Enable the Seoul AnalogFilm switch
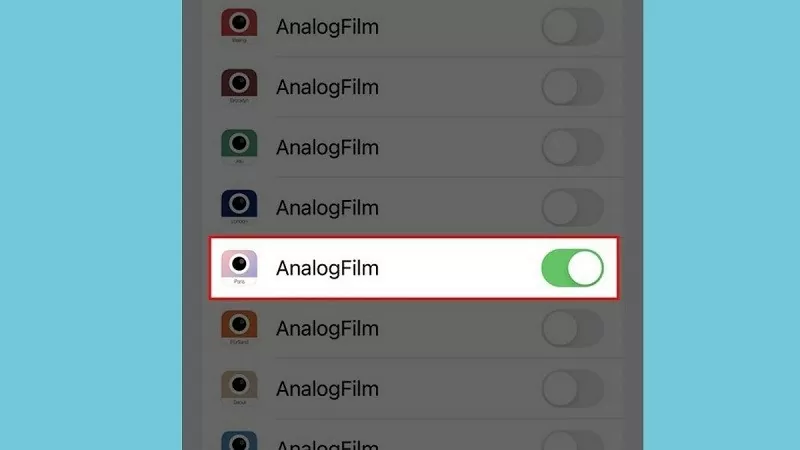Screen dimensions: 800x450 [x=572, y=388]
